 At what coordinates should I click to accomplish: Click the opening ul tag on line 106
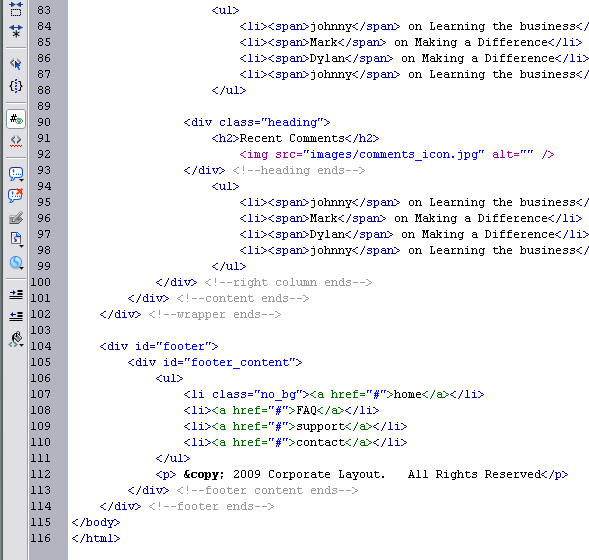(x=169, y=378)
